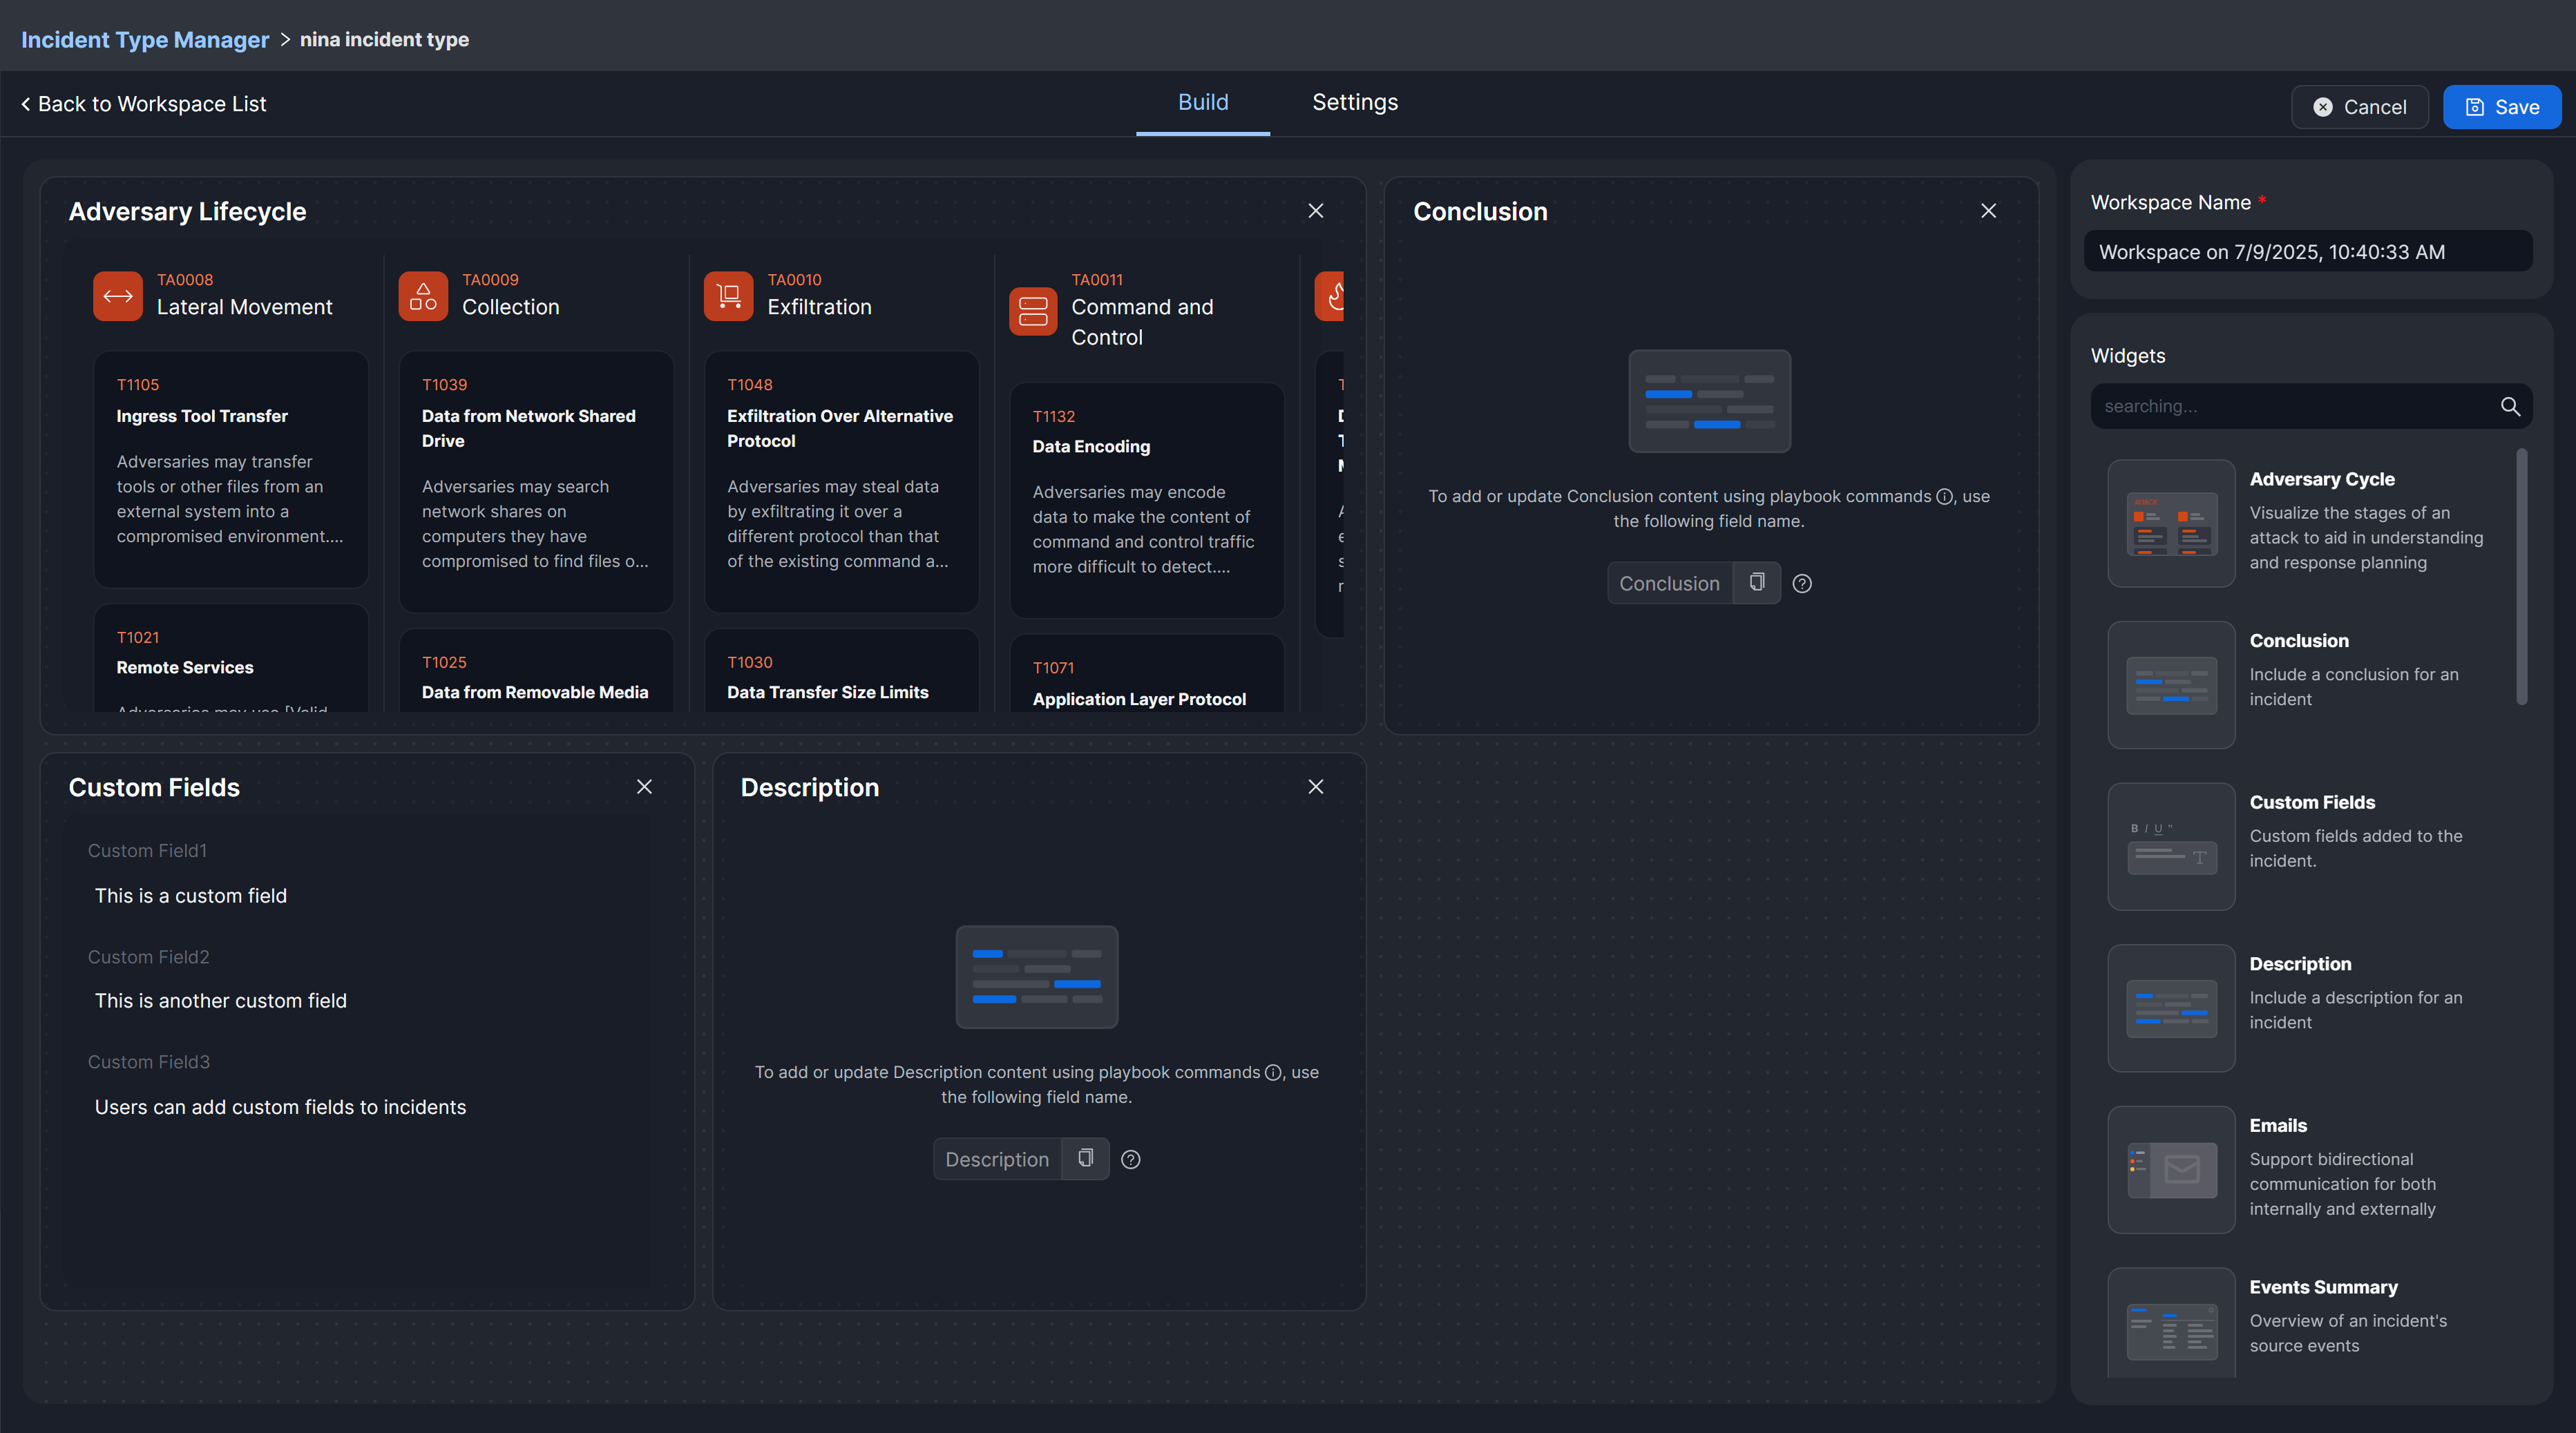This screenshot has height=1433, width=2576.
Task: Click the Exfiltration tactic icon
Action: point(728,296)
